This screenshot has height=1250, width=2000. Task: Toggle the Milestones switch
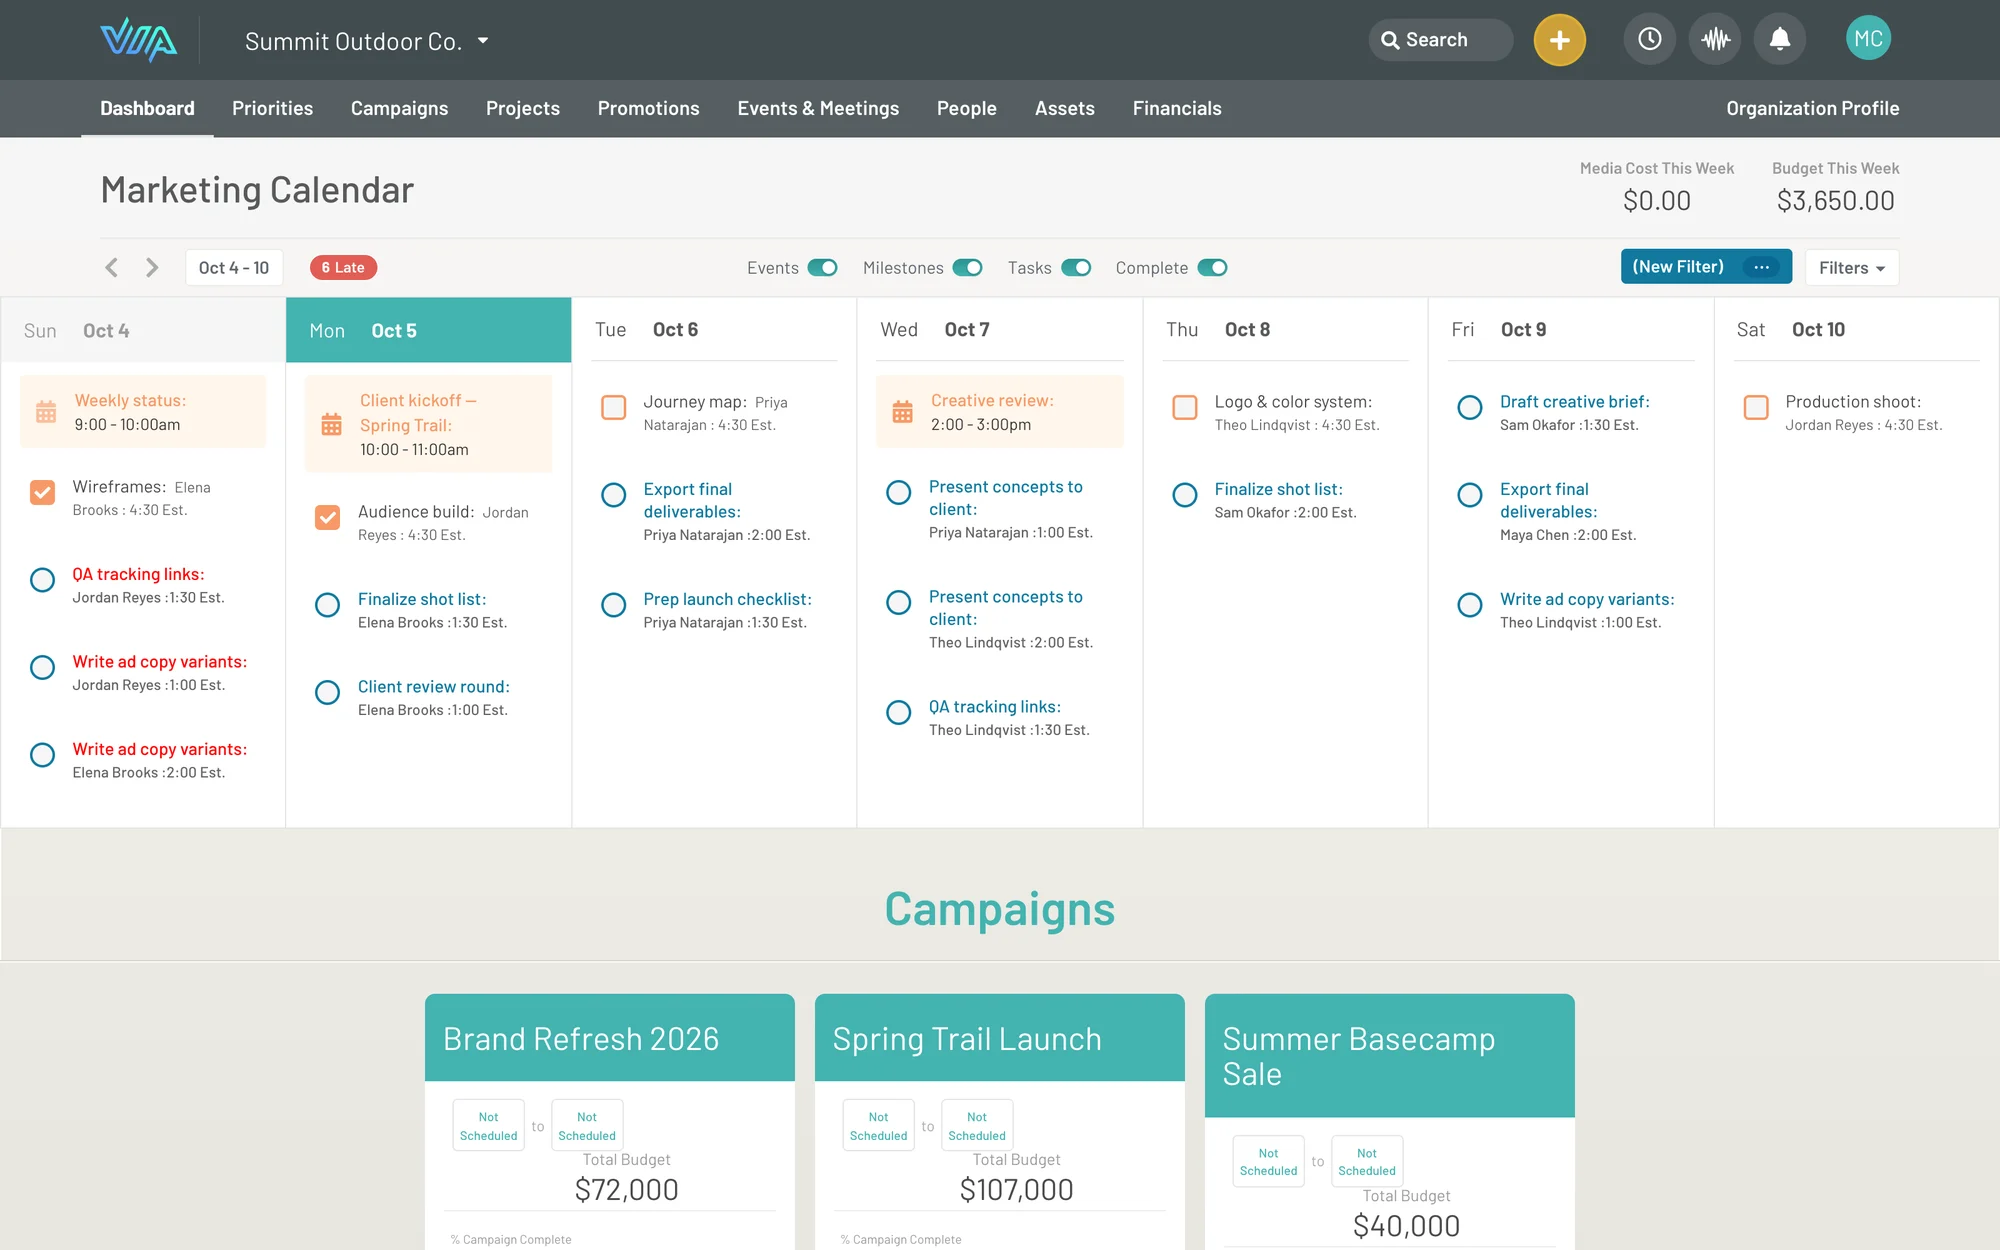click(967, 268)
